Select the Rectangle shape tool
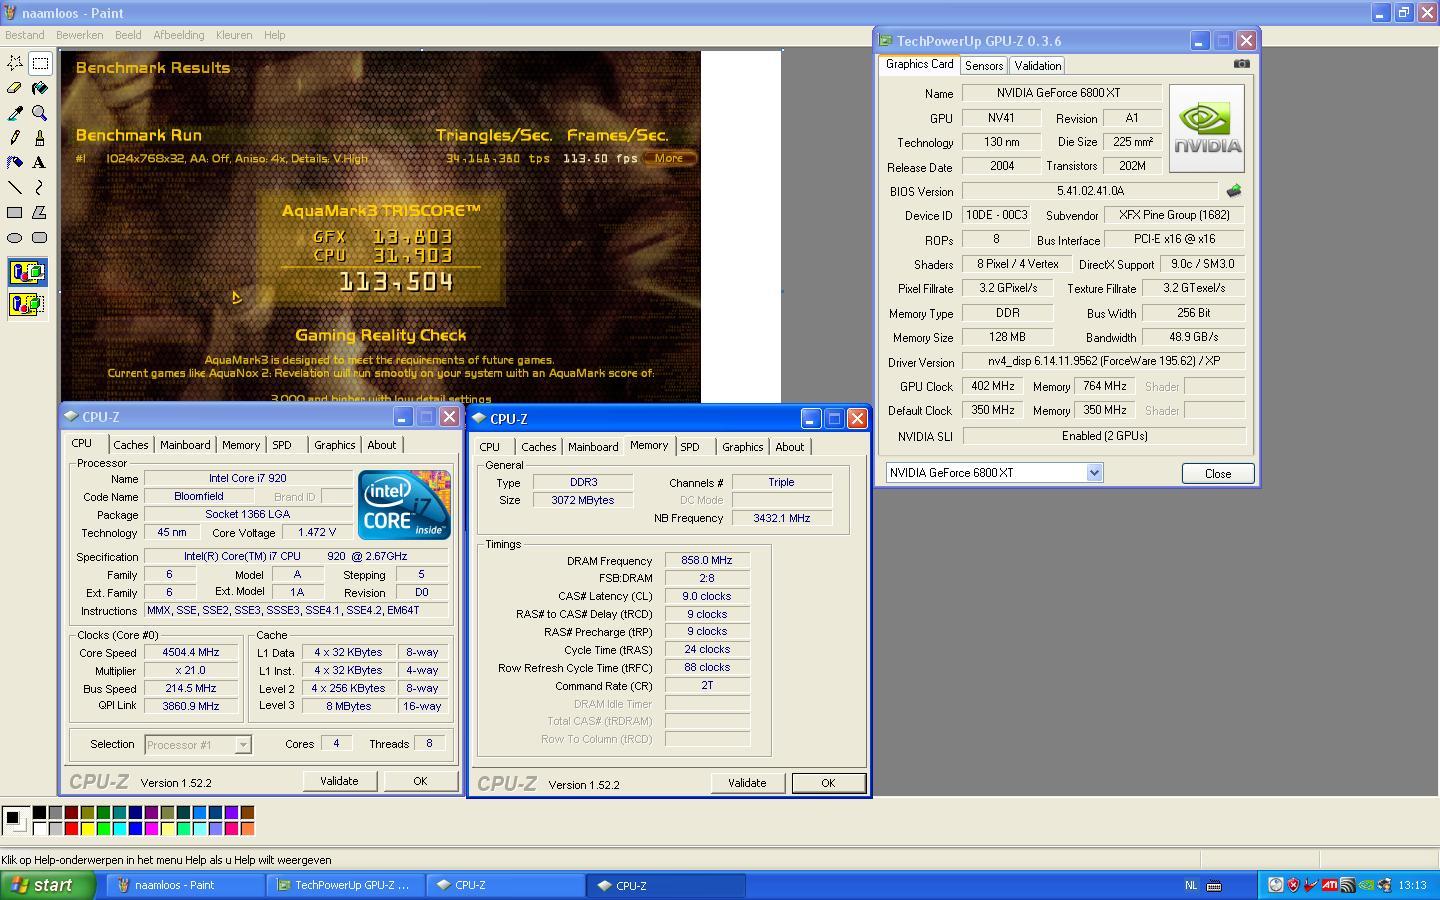The width and height of the screenshot is (1440, 900). click(15, 212)
